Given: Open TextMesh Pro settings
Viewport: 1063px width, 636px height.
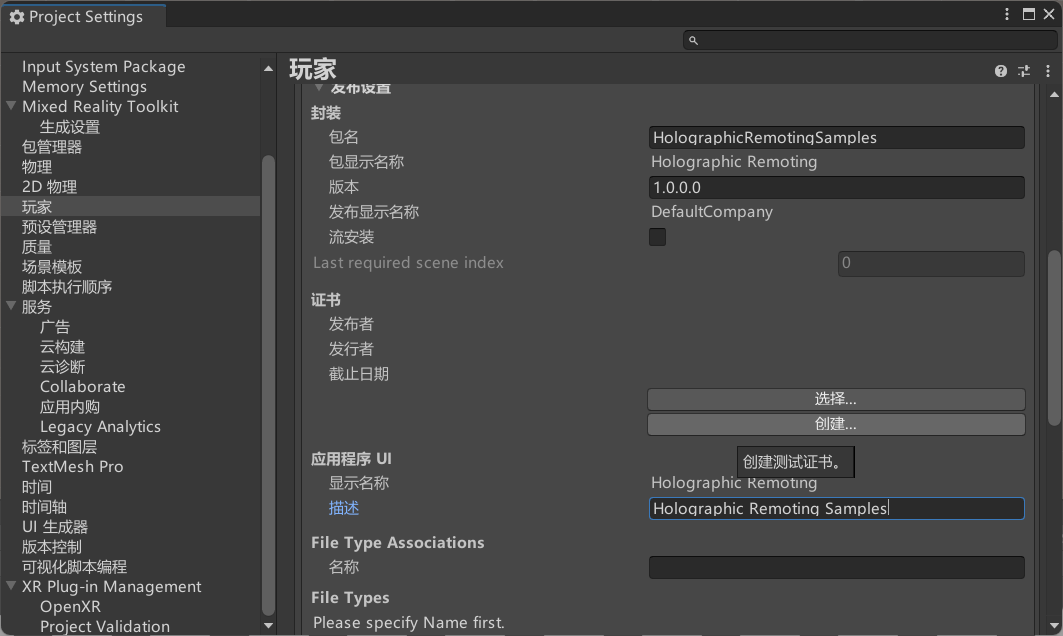Looking at the screenshot, I should pyautogui.click(x=73, y=466).
